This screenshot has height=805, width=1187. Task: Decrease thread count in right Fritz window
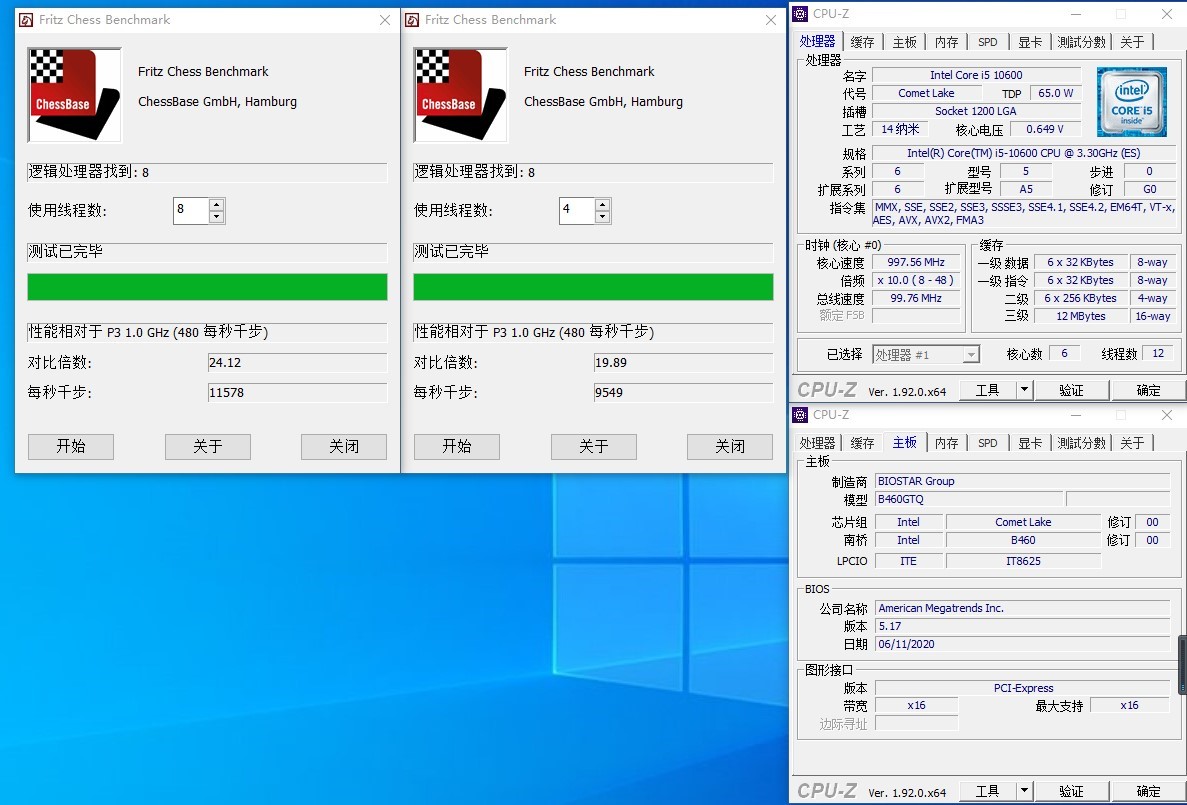coord(603,217)
